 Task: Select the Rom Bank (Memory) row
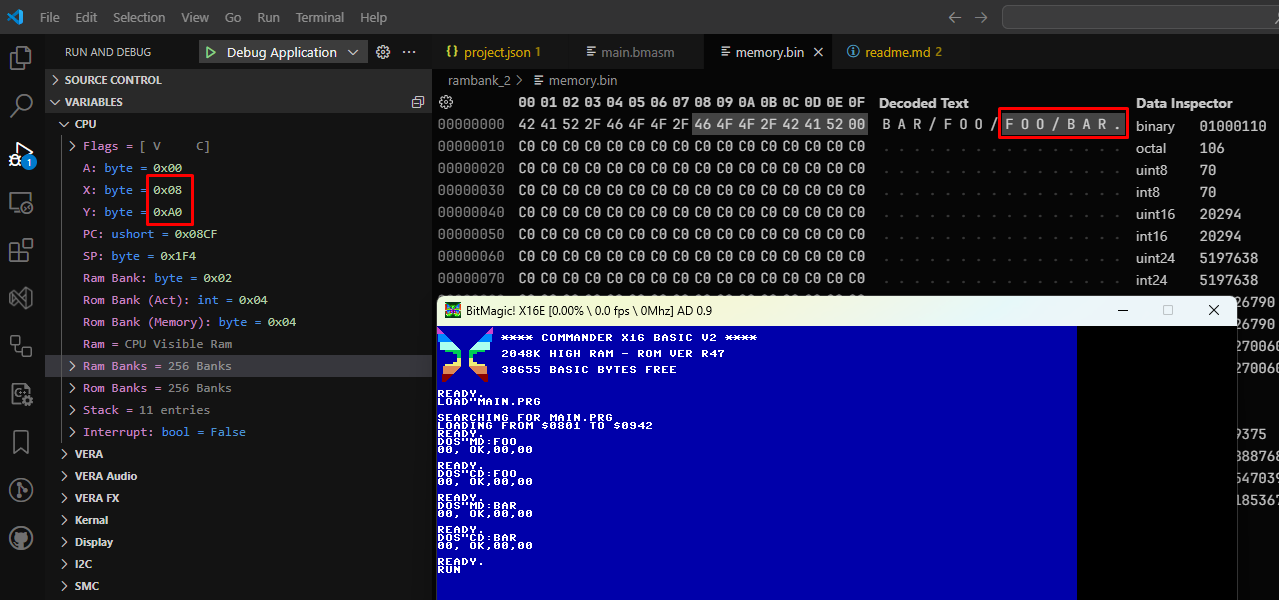pos(238,322)
